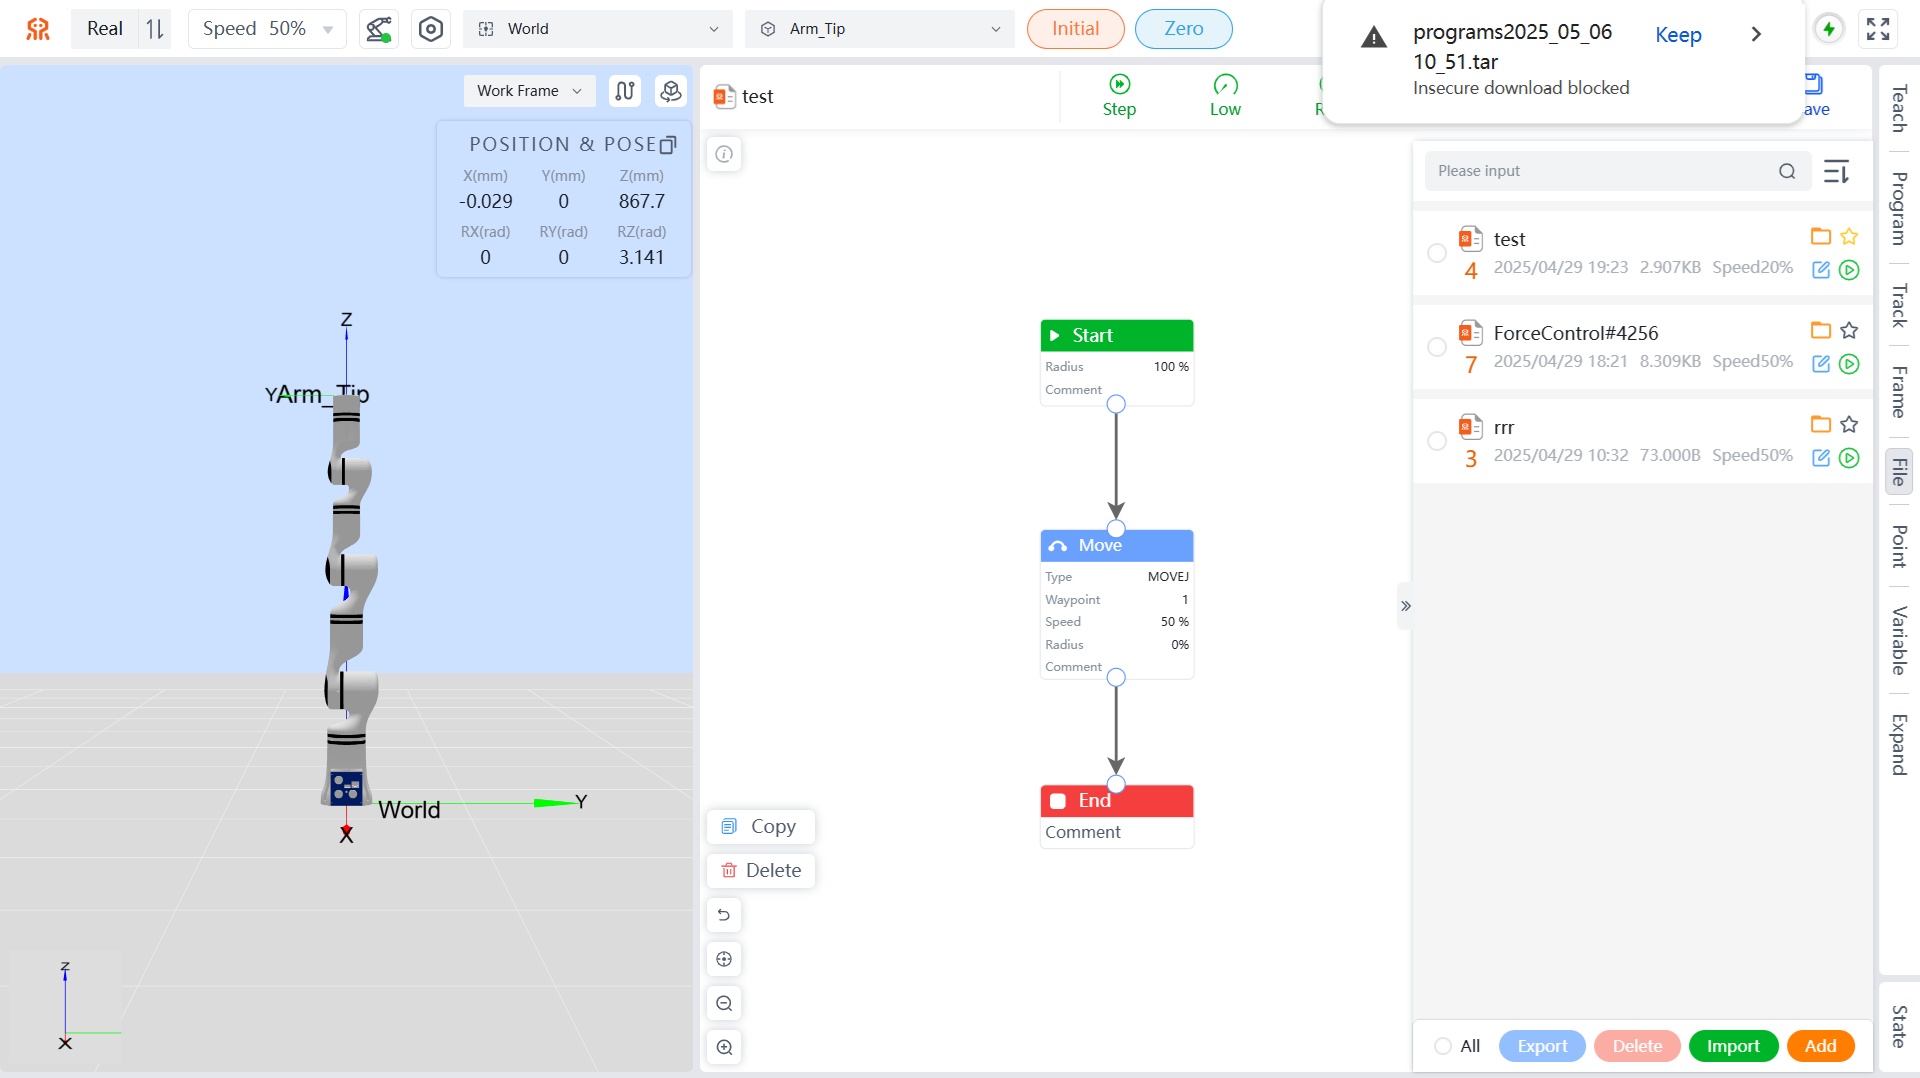
Task: Click the robot arm status icon in top toolbar
Action: pos(378,29)
